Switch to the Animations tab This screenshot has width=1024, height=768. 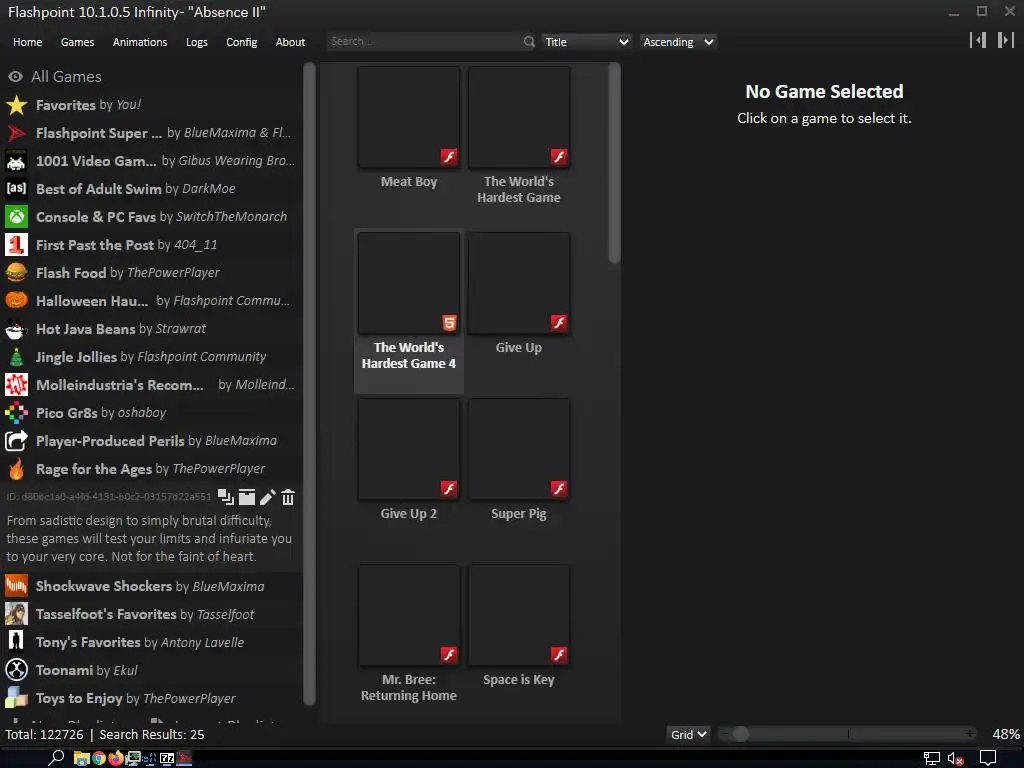[x=140, y=42]
